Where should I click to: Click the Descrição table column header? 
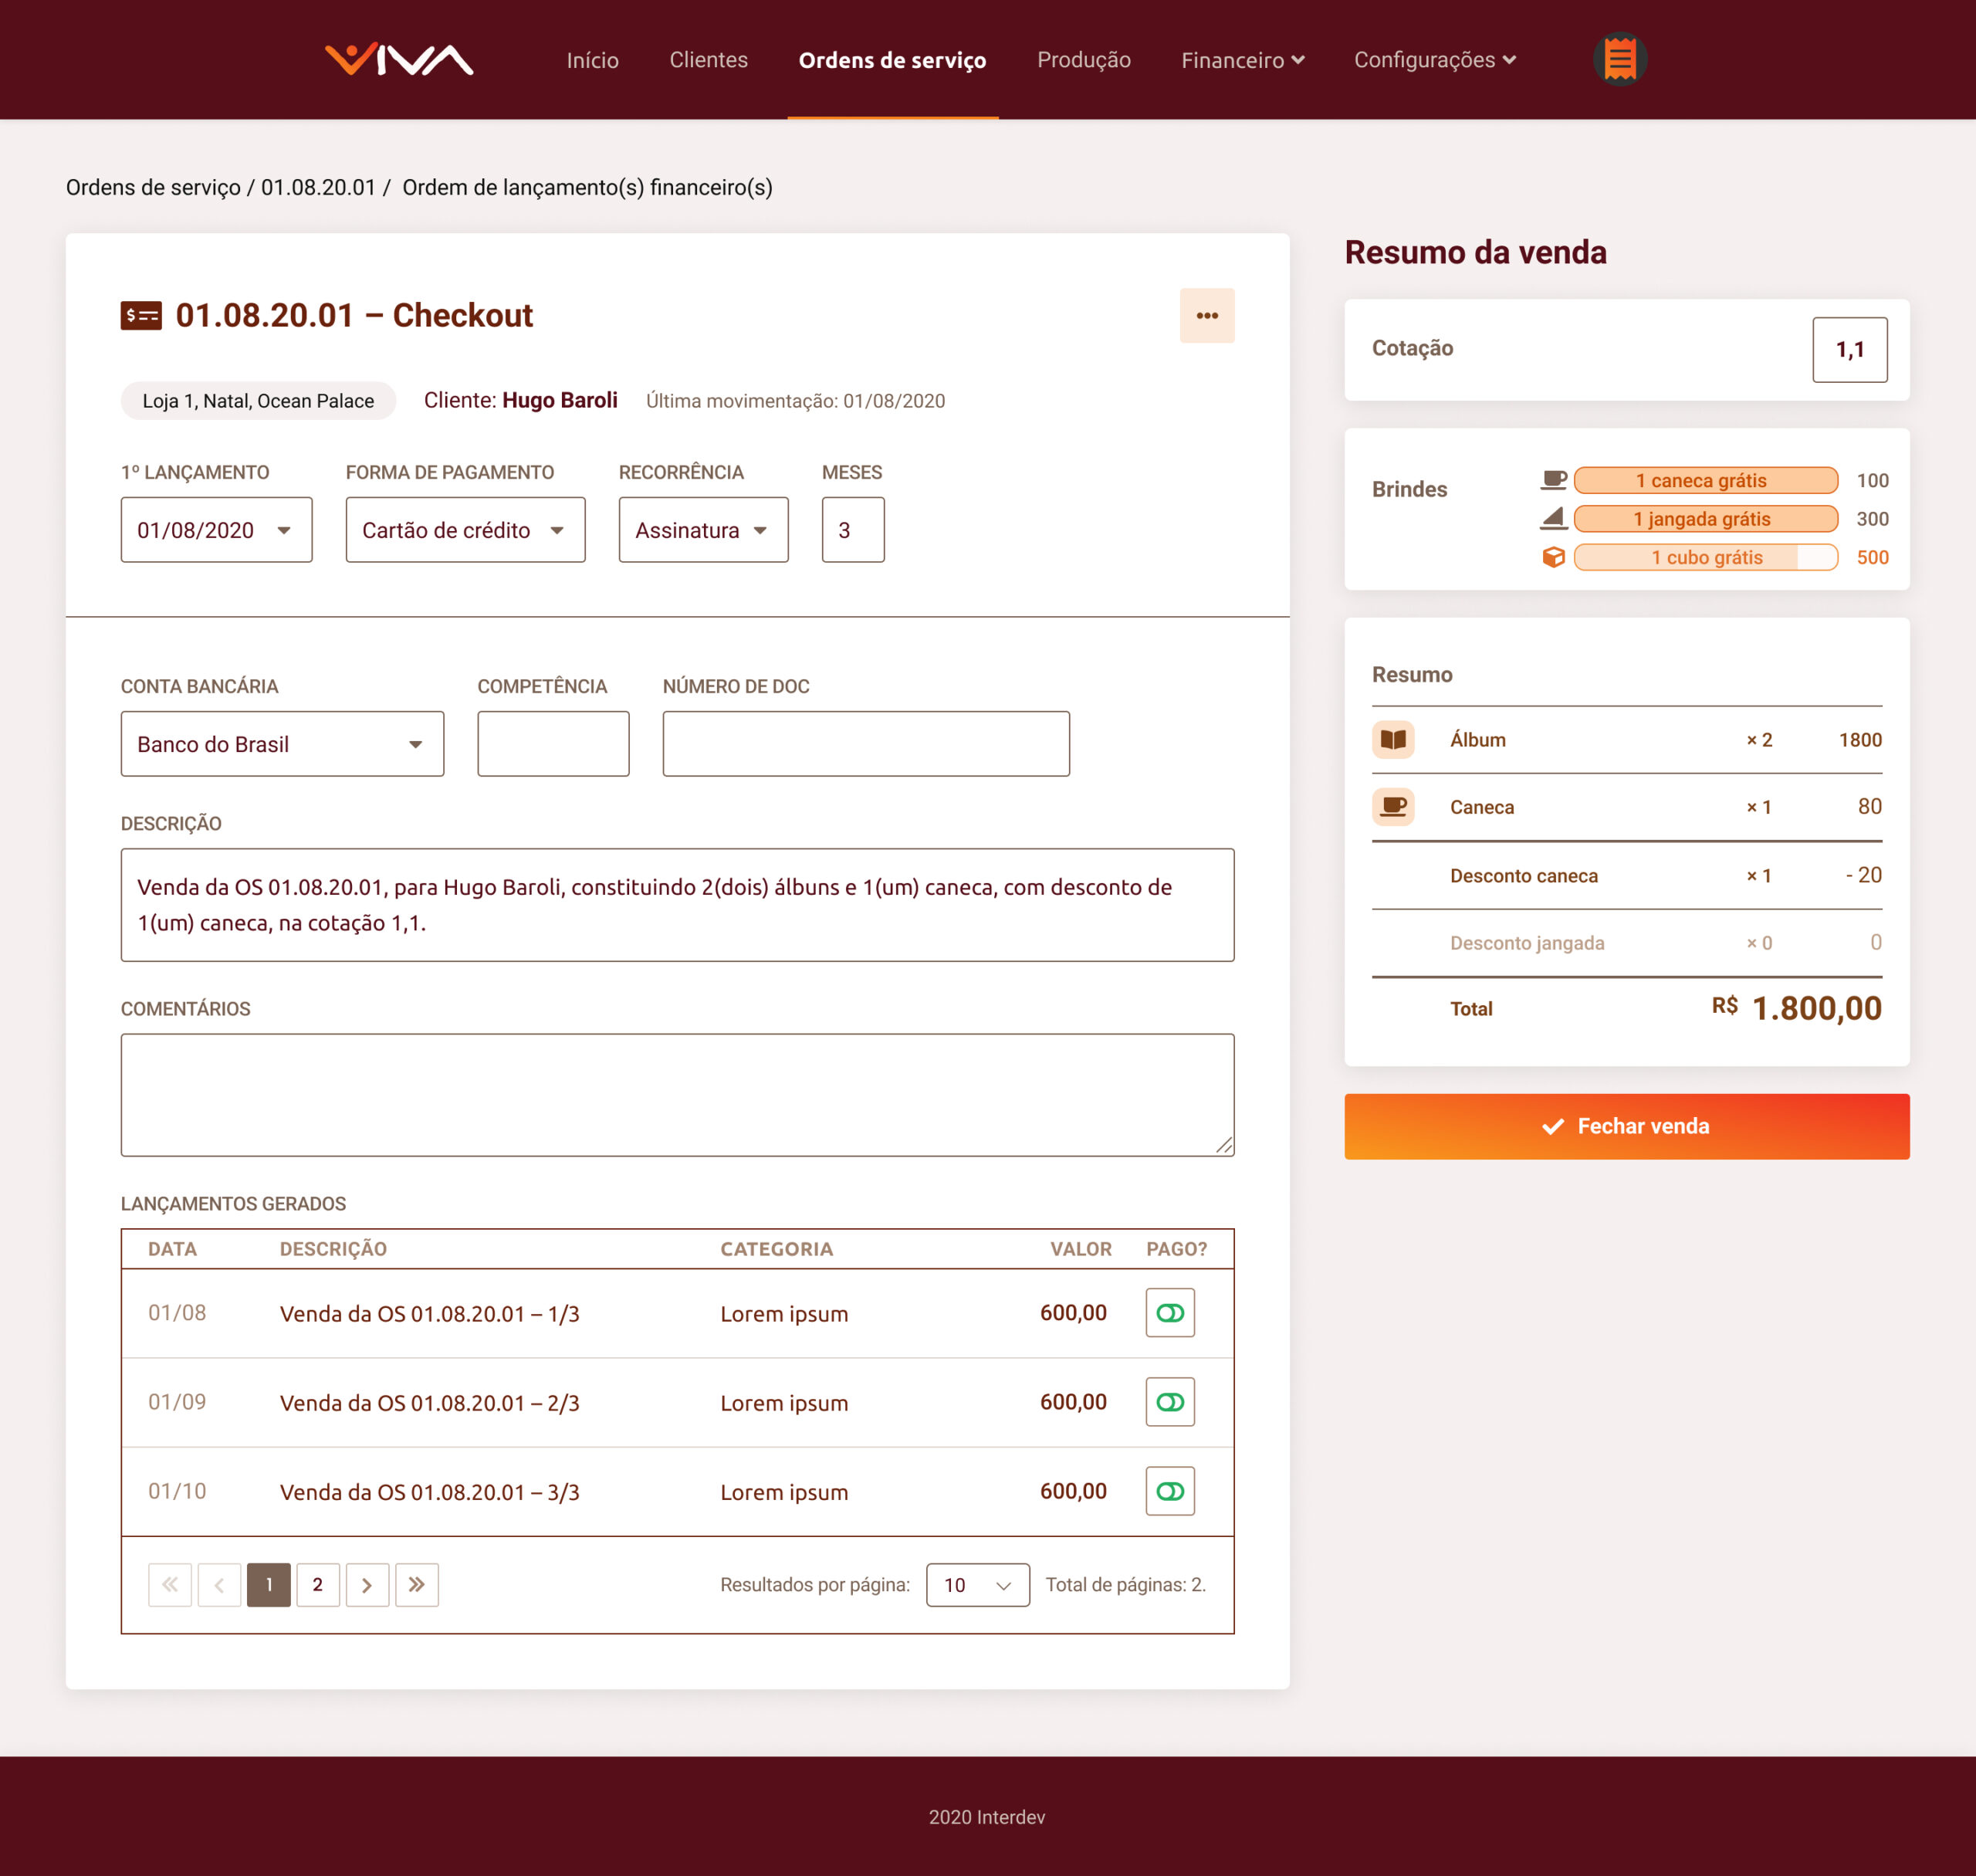pos(333,1249)
